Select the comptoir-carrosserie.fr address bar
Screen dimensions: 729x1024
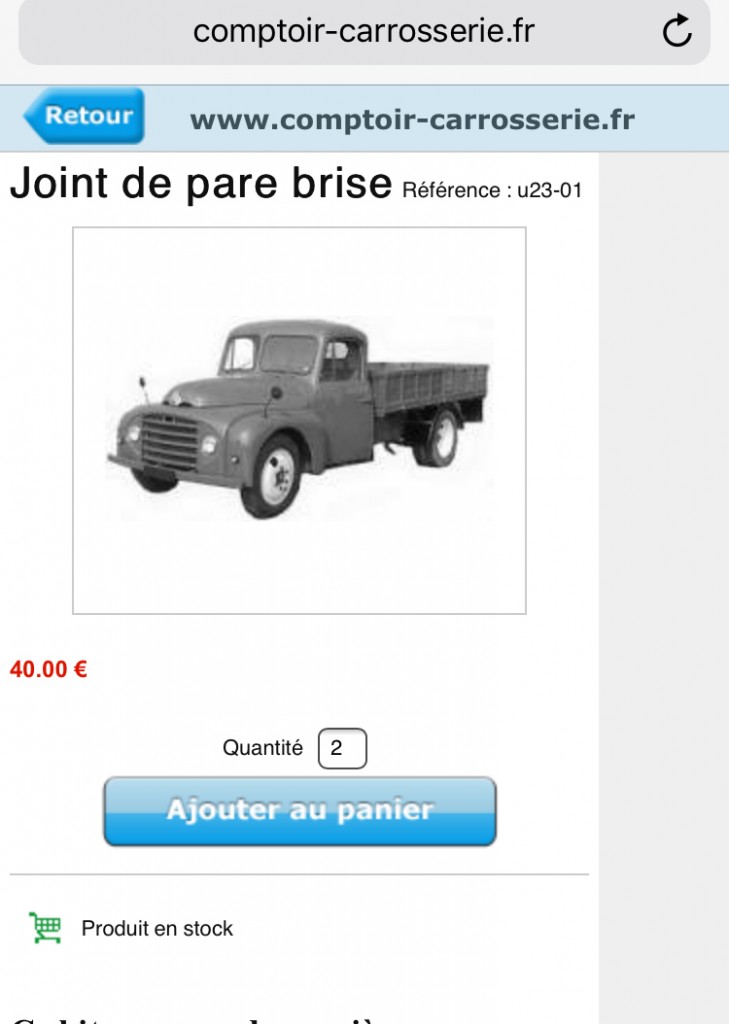(x=364, y=31)
